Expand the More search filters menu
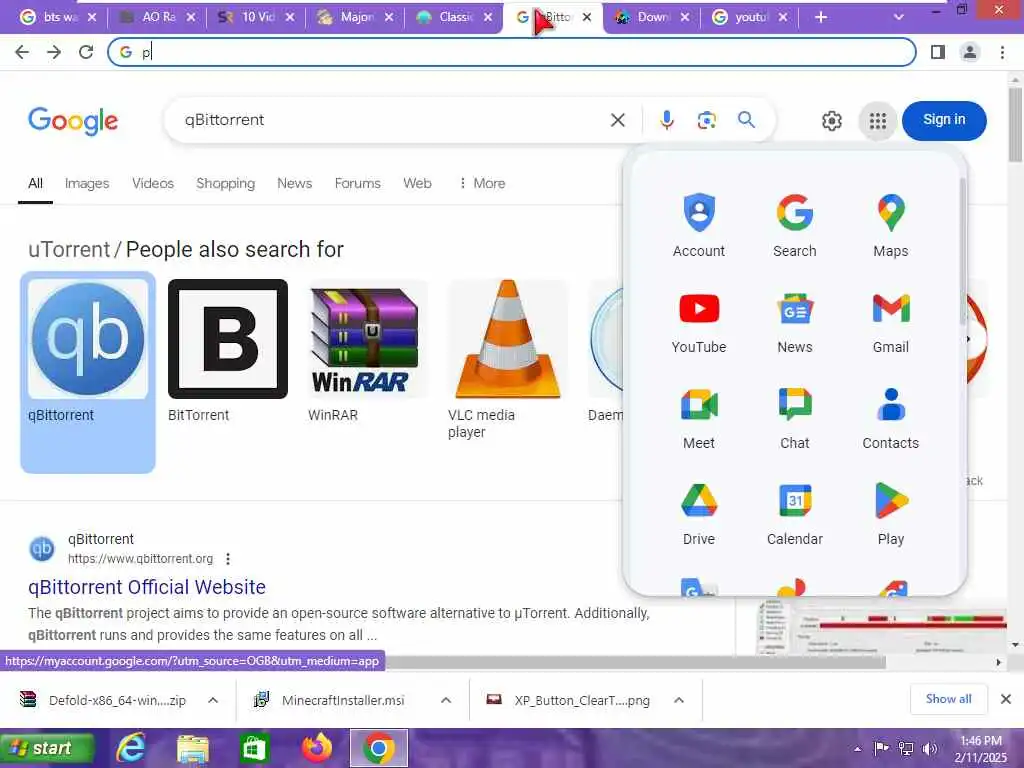Screen dimensions: 1024x768 [x=482, y=184]
